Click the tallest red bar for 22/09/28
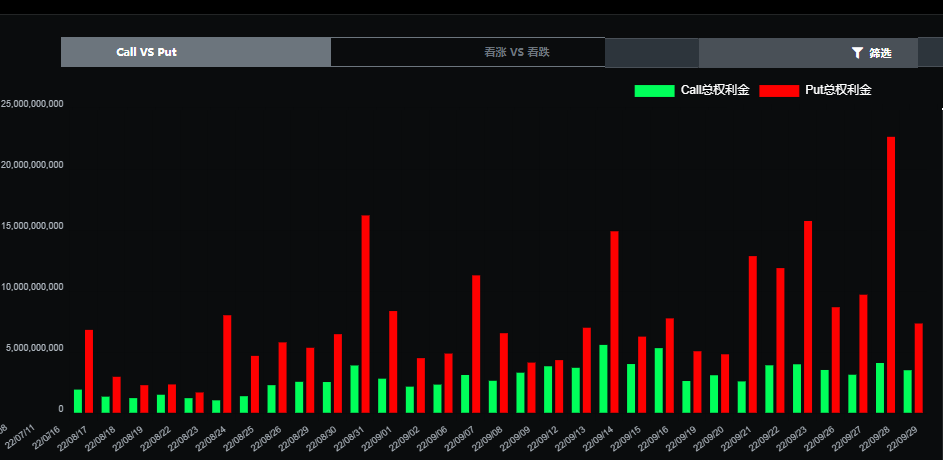The width and height of the screenshot is (943, 460). (x=891, y=275)
